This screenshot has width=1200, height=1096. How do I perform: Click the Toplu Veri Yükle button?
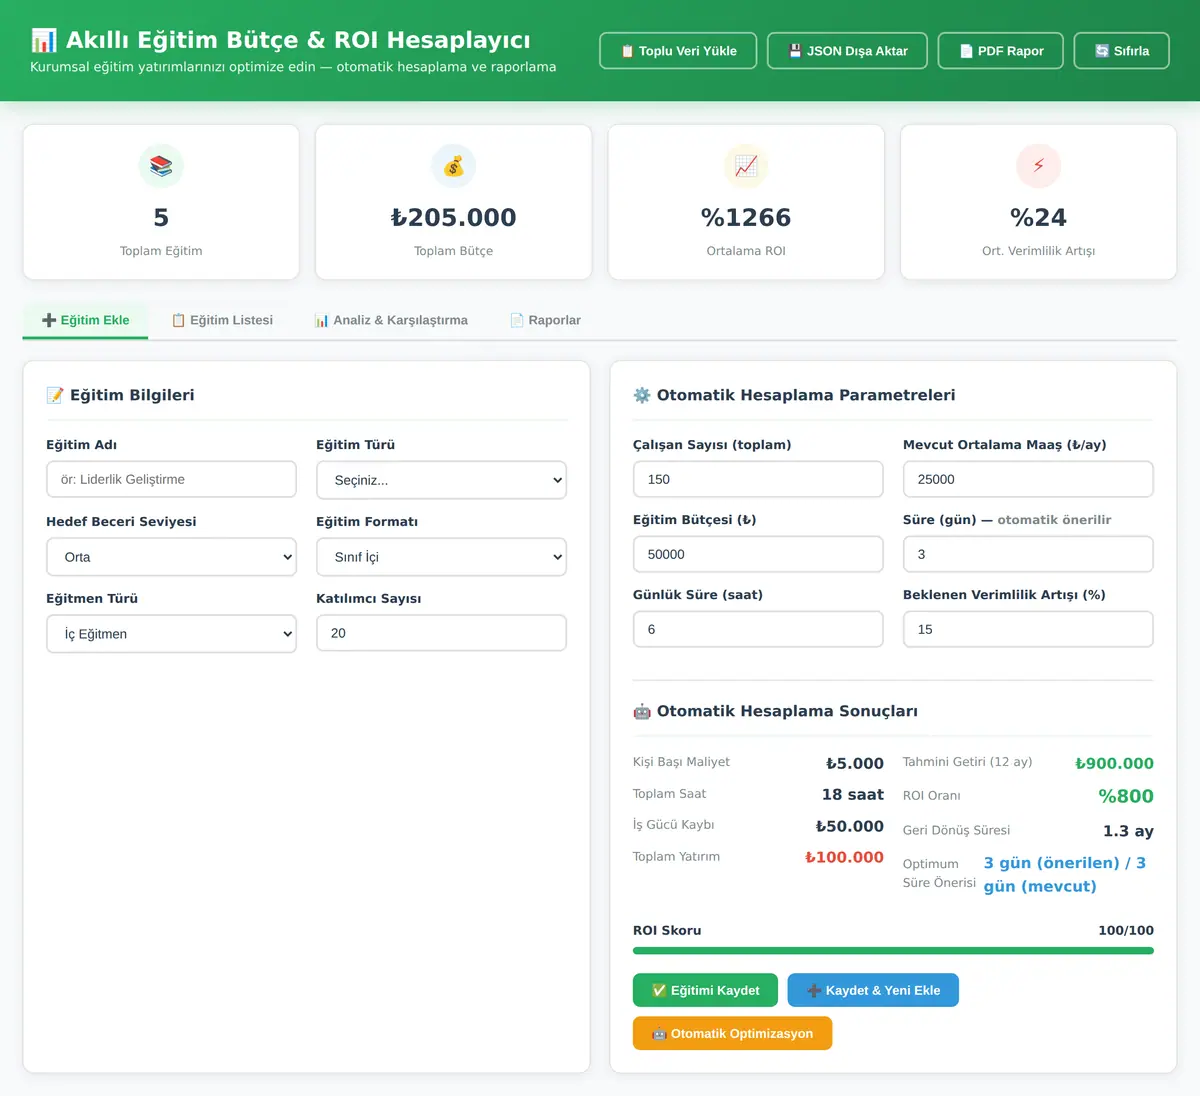click(678, 51)
